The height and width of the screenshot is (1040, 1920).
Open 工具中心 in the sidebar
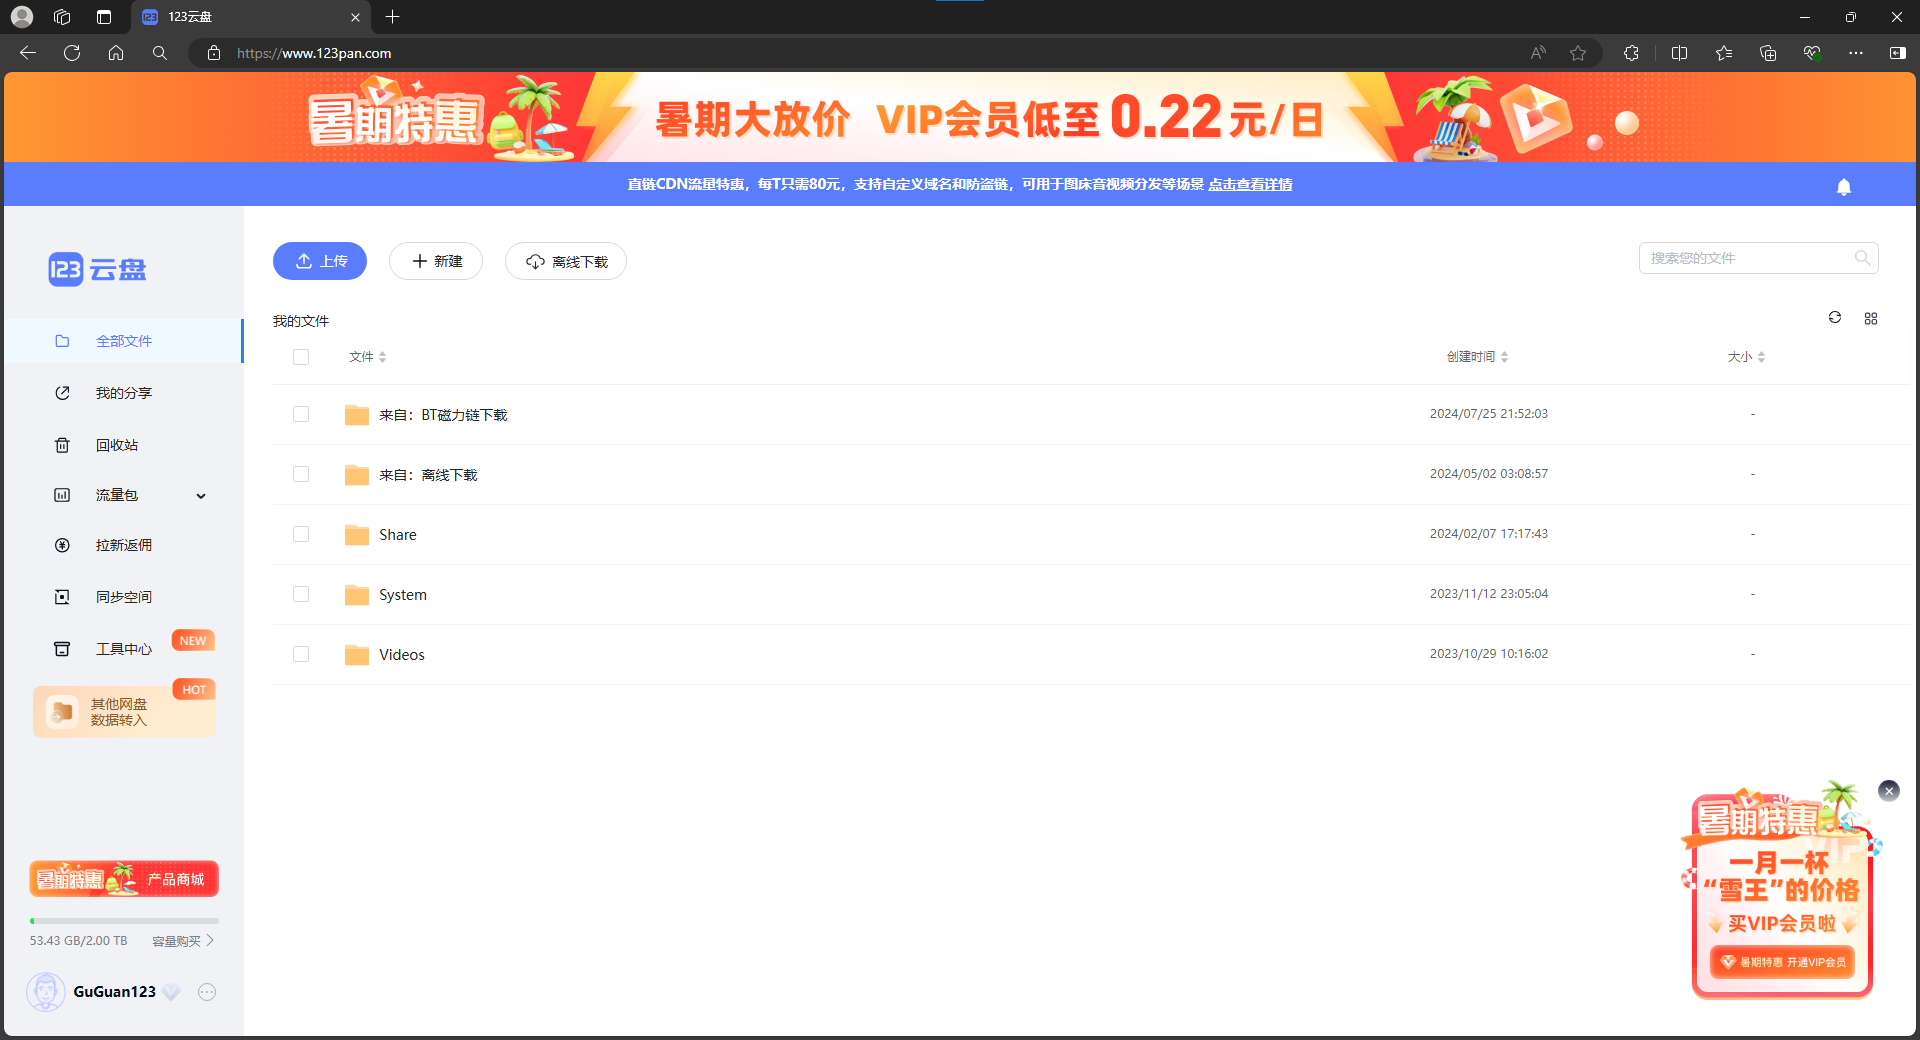point(123,649)
